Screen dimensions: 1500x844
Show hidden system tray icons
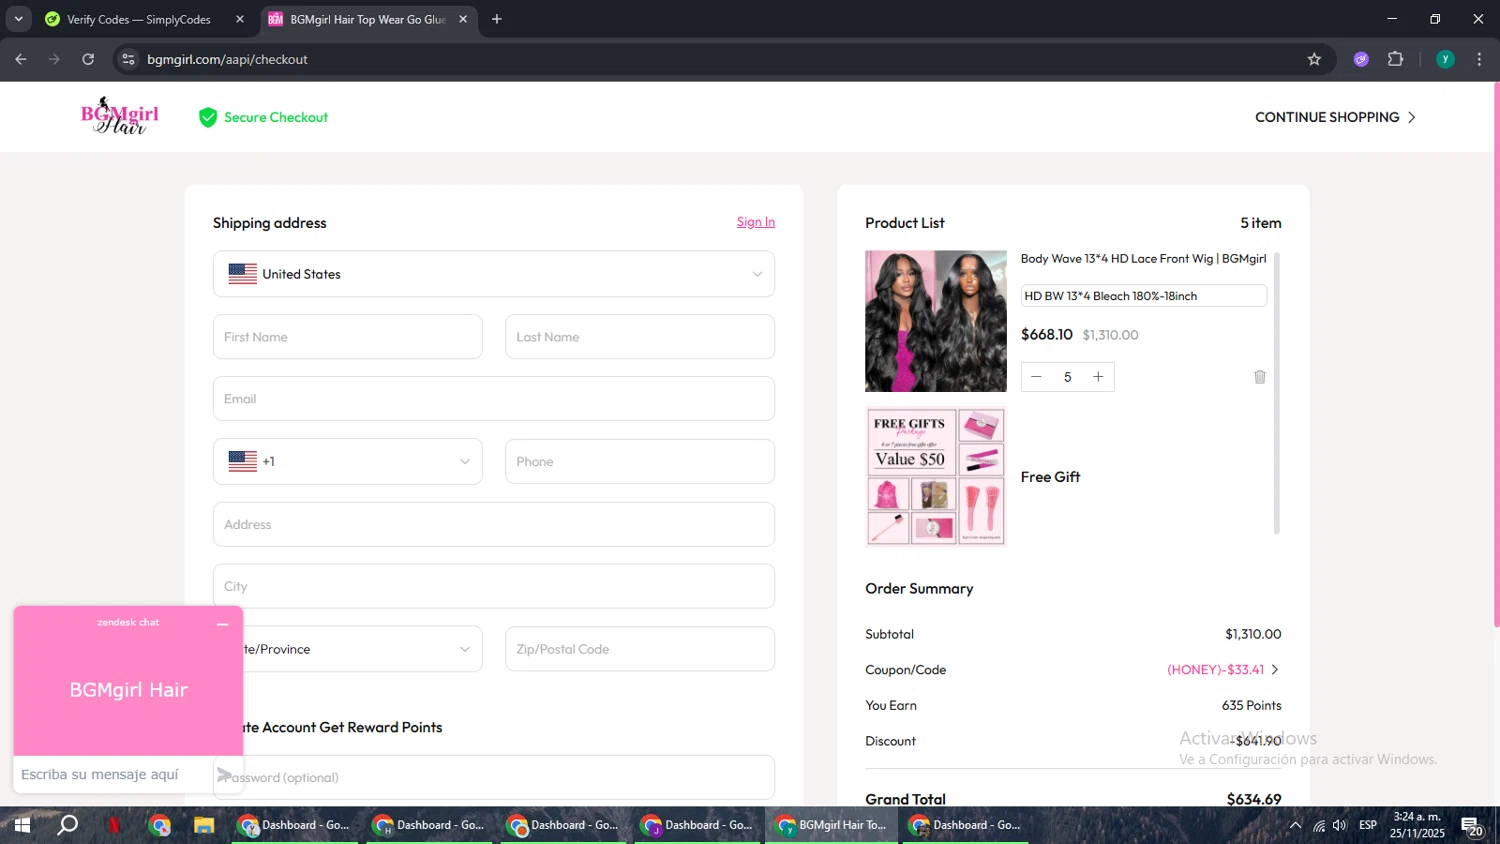tap(1295, 825)
